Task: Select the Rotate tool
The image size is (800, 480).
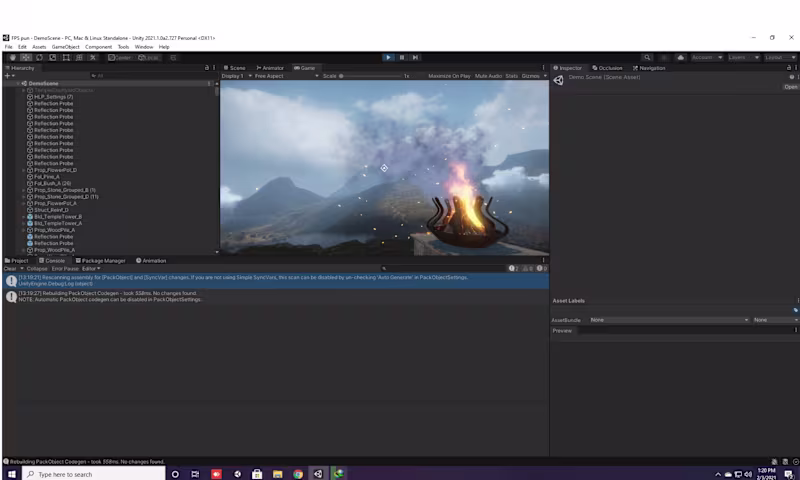Action: coord(39,57)
